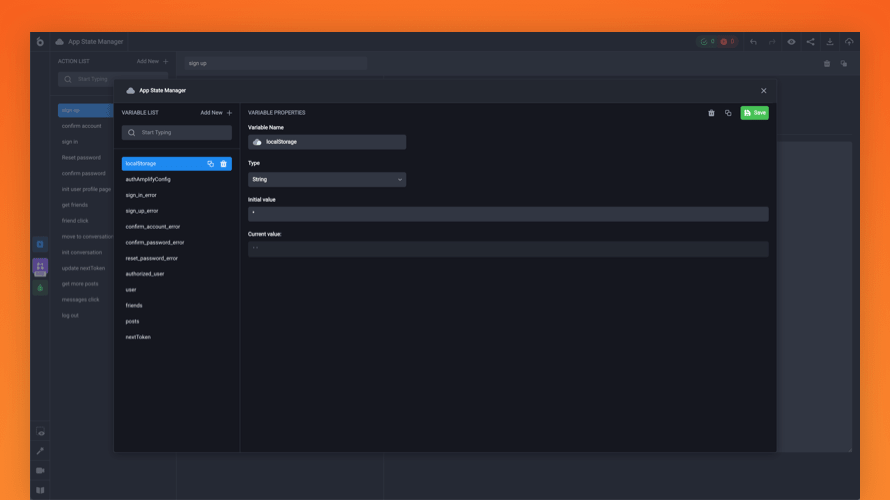
Task: Click the cloud upload icon in toolbar
Action: 849,42
